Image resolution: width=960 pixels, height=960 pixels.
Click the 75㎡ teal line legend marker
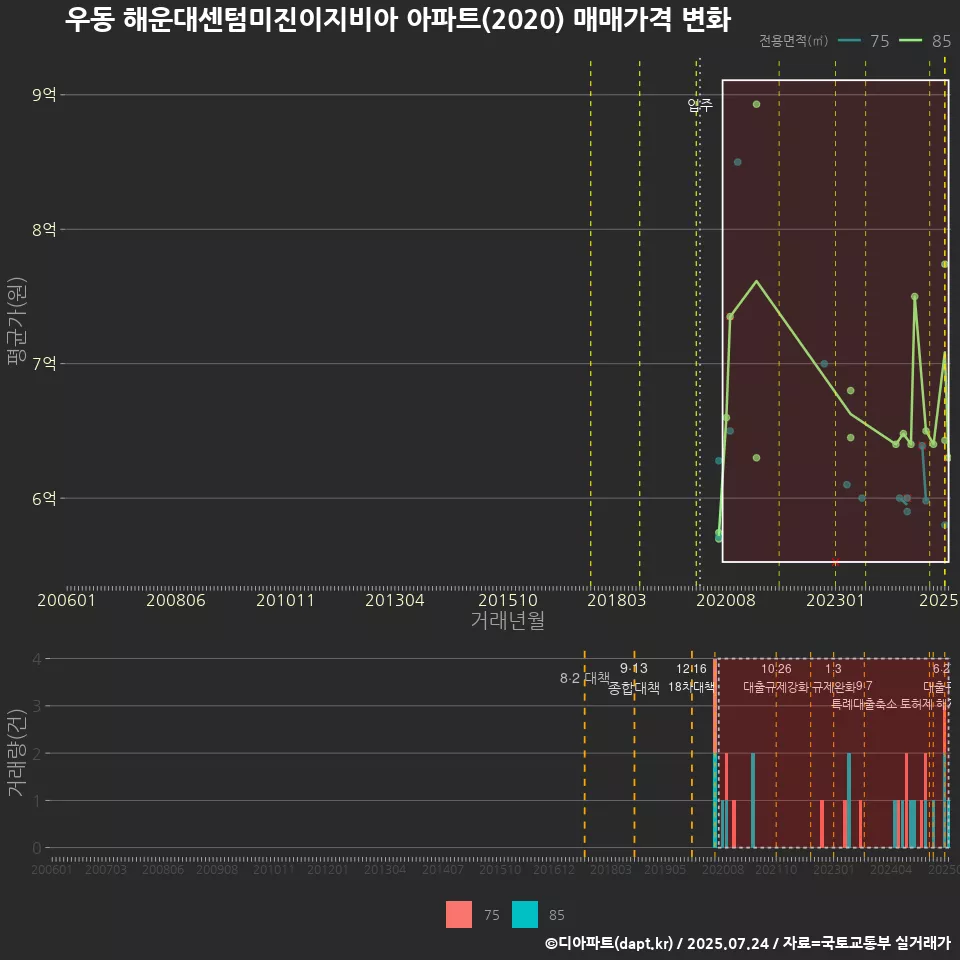pos(849,41)
